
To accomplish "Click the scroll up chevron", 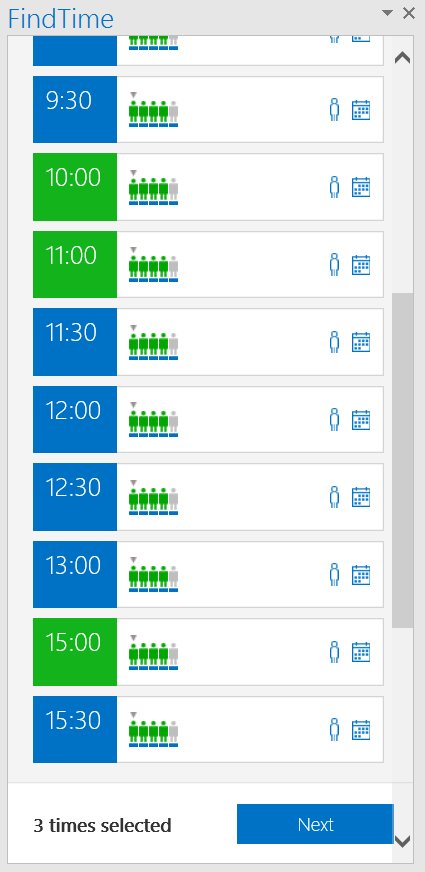I will click(x=402, y=57).
